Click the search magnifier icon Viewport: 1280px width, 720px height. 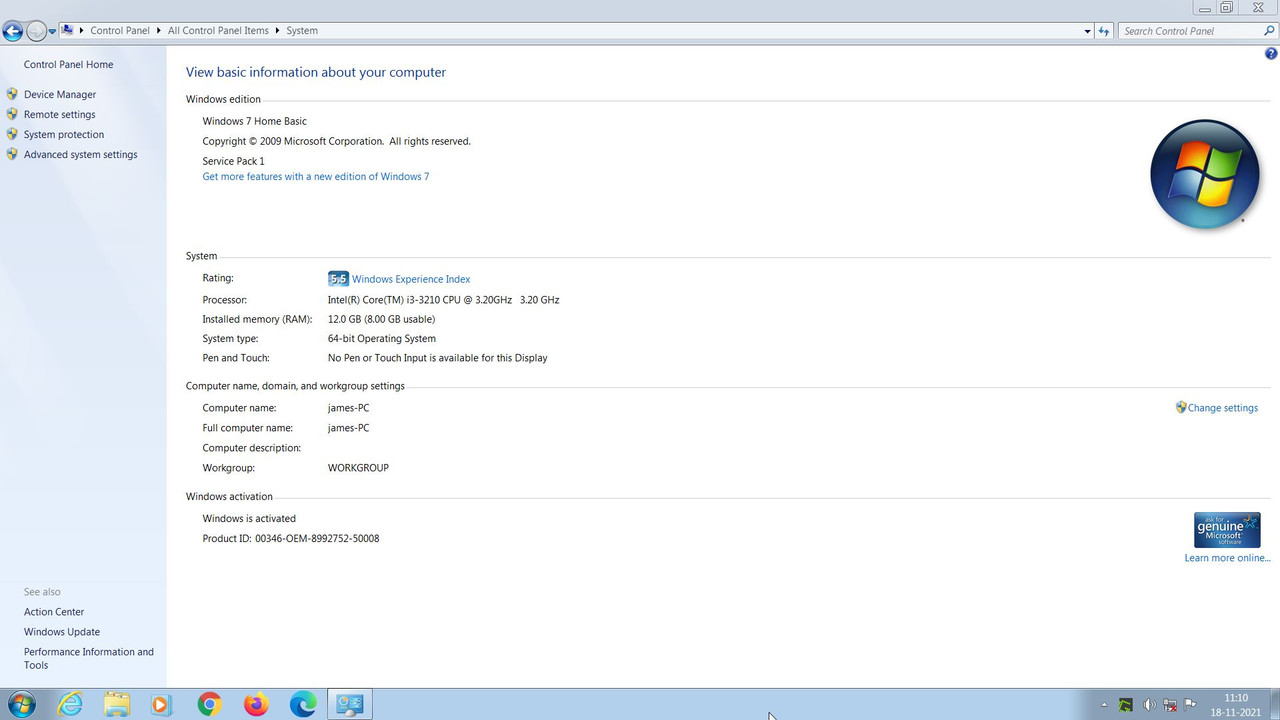(1270, 31)
